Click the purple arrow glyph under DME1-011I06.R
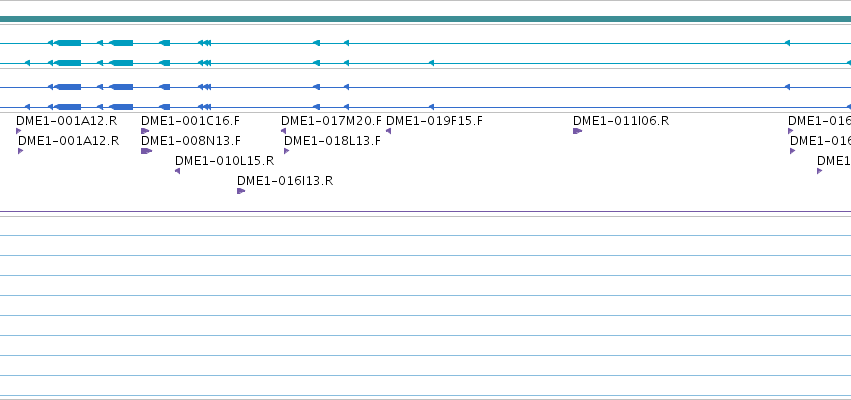This screenshot has height=400, width=851. [577, 131]
